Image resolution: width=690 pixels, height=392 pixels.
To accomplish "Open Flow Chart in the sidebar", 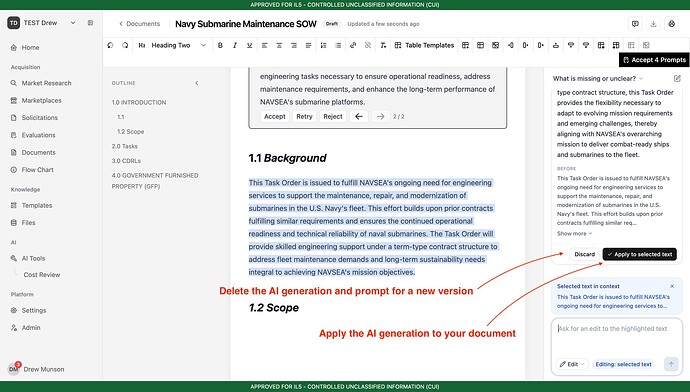I will coord(37,170).
